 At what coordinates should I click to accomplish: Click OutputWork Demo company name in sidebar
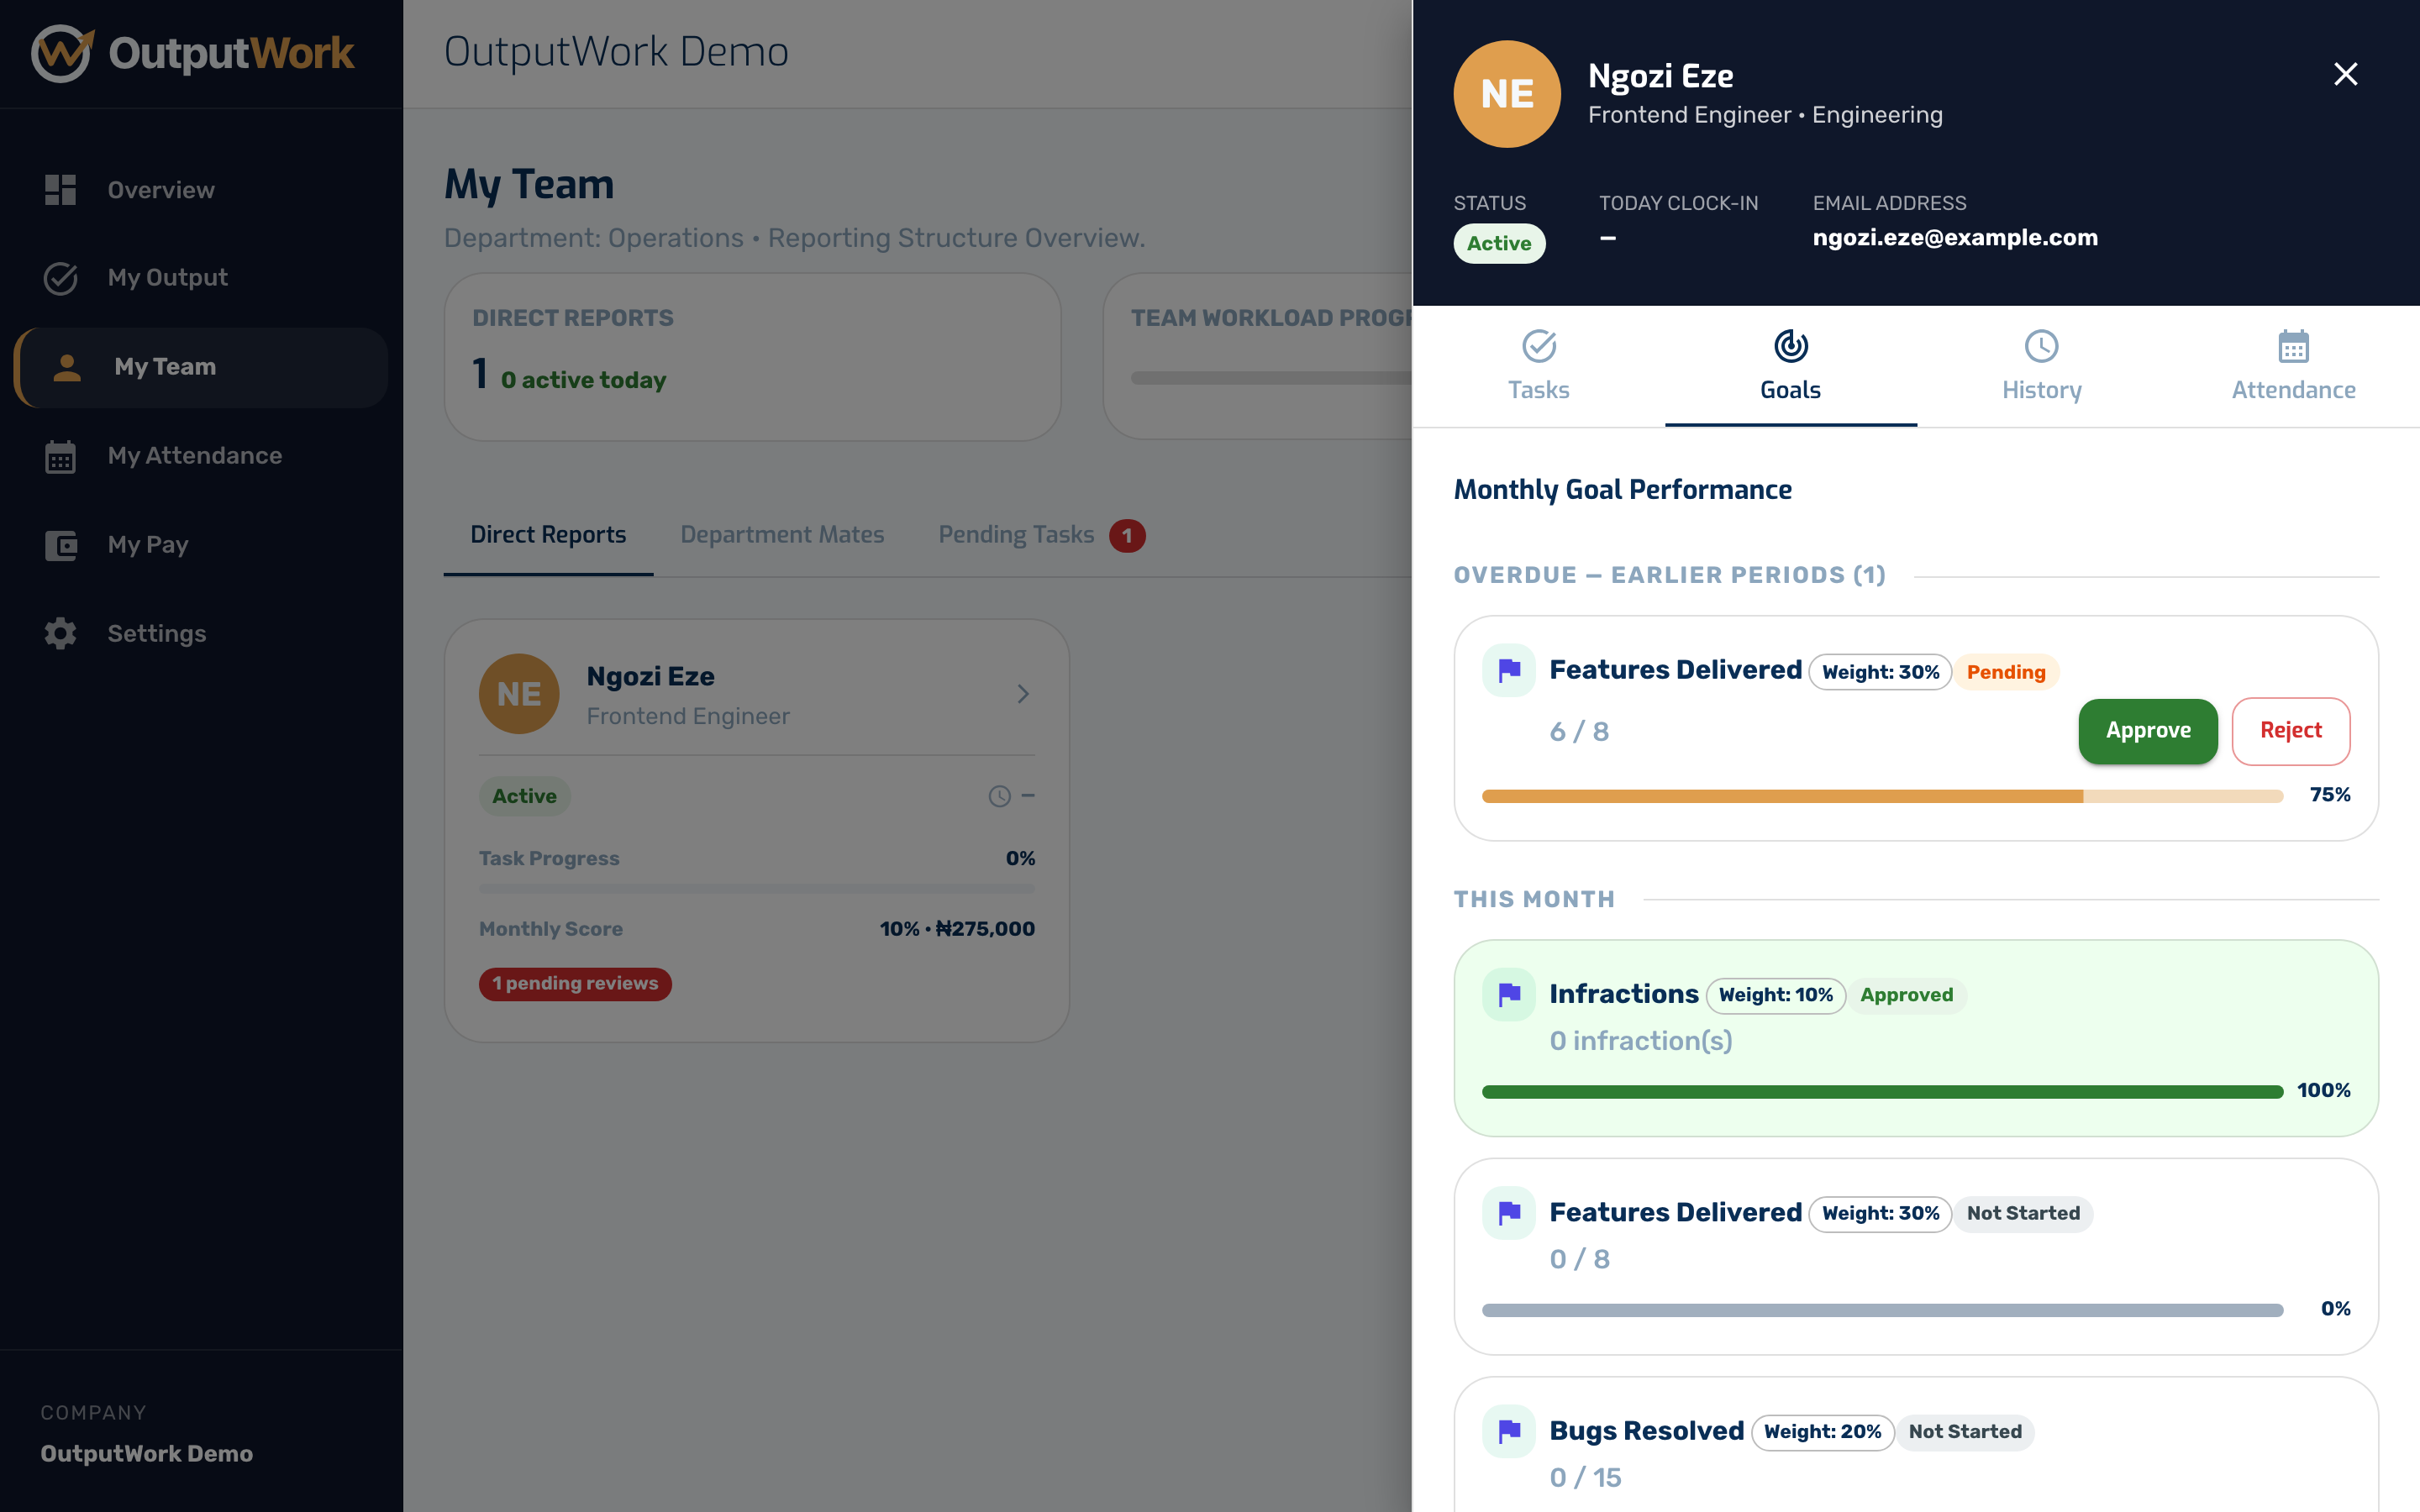pos(146,1454)
